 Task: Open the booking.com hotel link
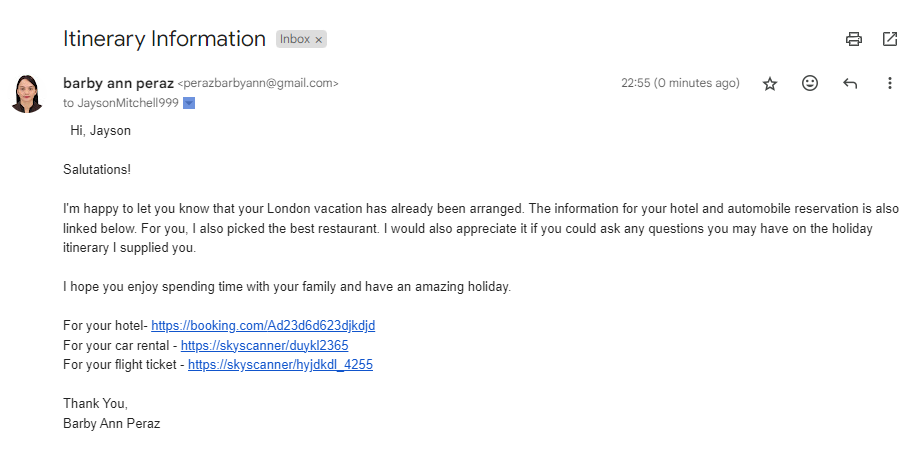click(x=263, y=326)
